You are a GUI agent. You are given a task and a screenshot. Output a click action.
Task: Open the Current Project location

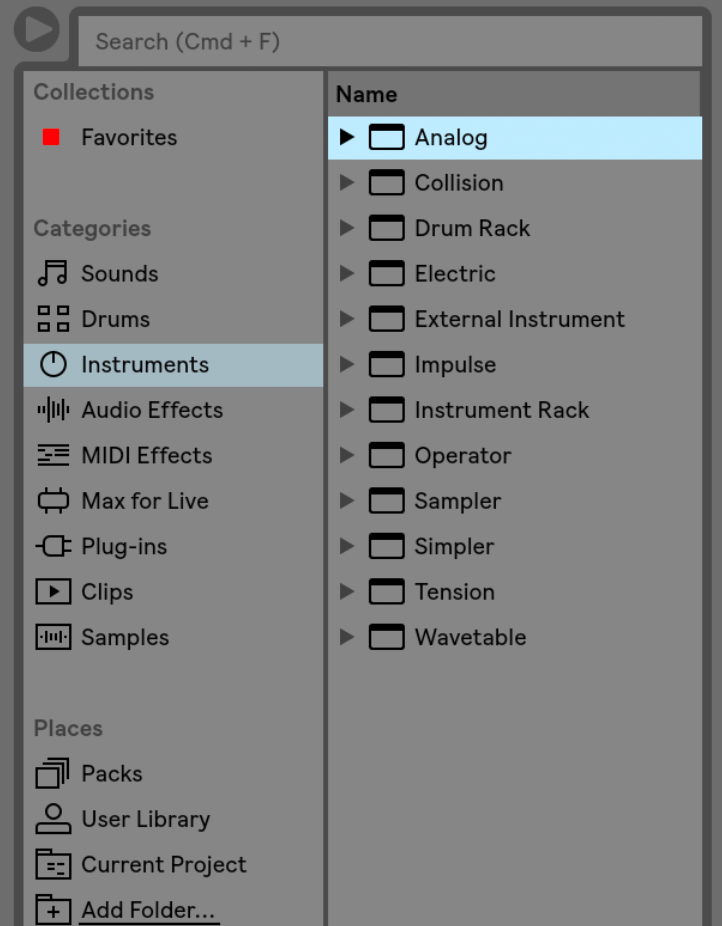click(x=164, y=864)
